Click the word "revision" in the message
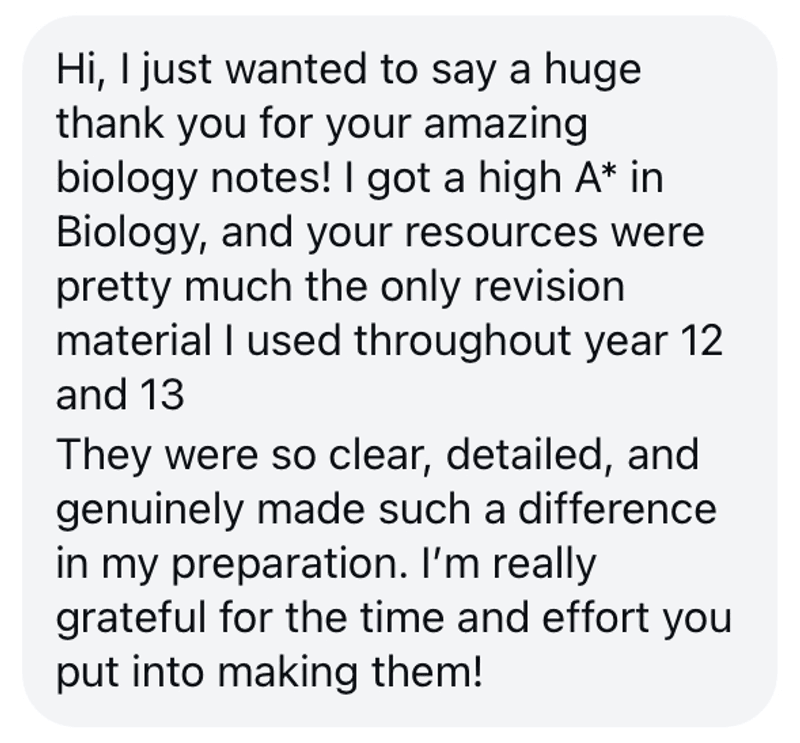This screenshot has height=743, width=800. (x=549, y=286)
